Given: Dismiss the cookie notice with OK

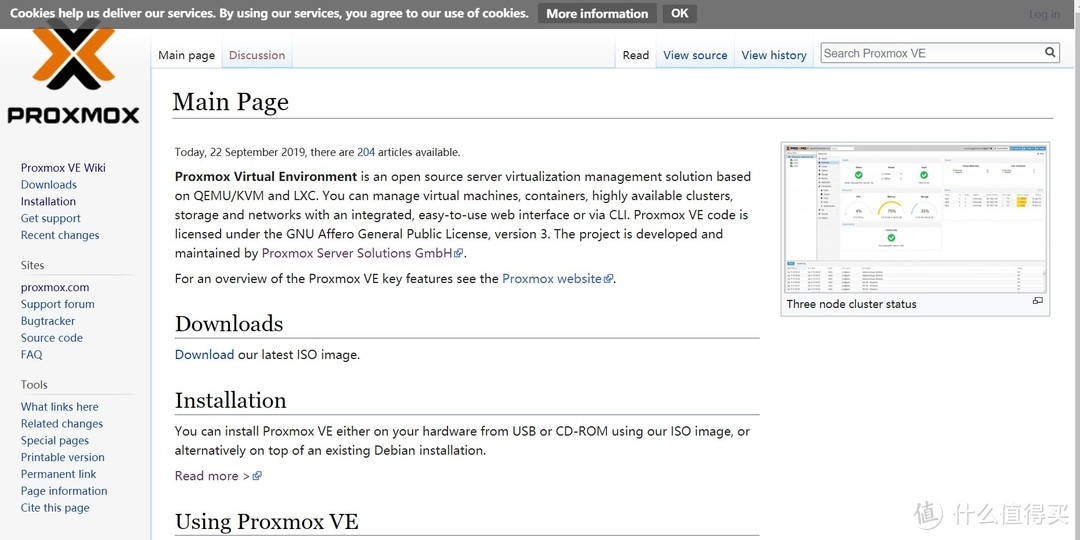Looking at the screenshot, I should [x=679, y=13].
